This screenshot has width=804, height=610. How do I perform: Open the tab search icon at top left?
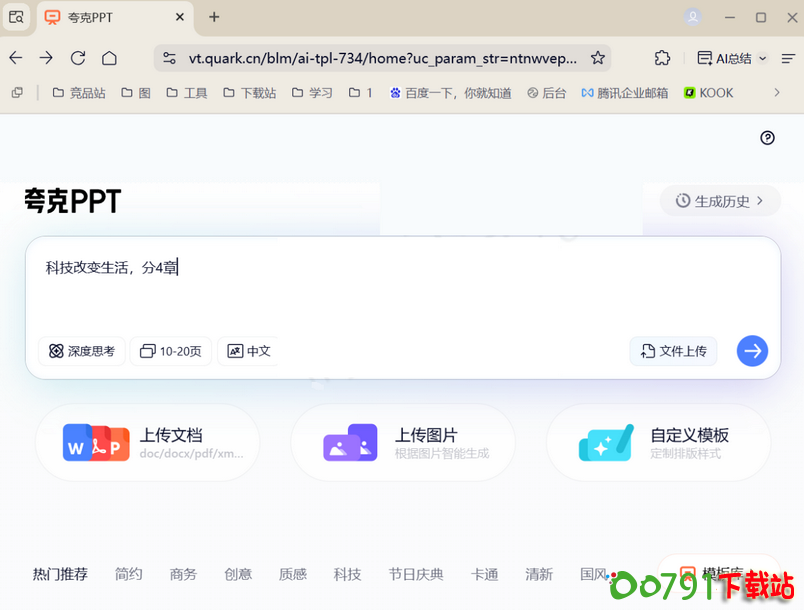pos(16,17)
